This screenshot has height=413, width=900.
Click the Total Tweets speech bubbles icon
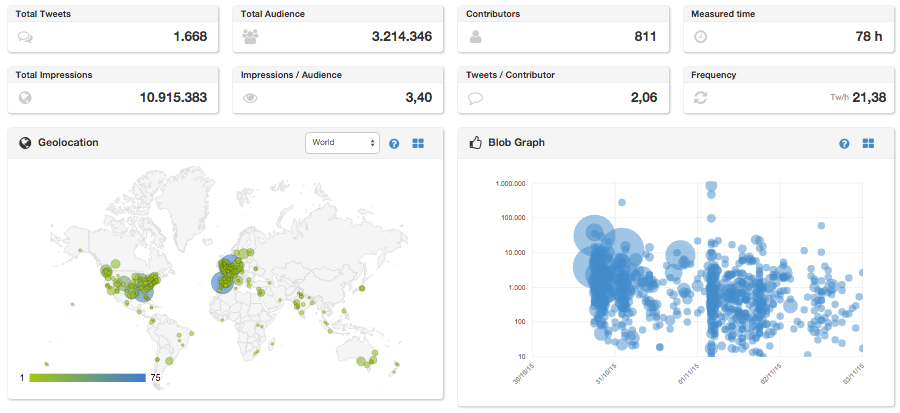pyautogui.click(x=25, y=37)
